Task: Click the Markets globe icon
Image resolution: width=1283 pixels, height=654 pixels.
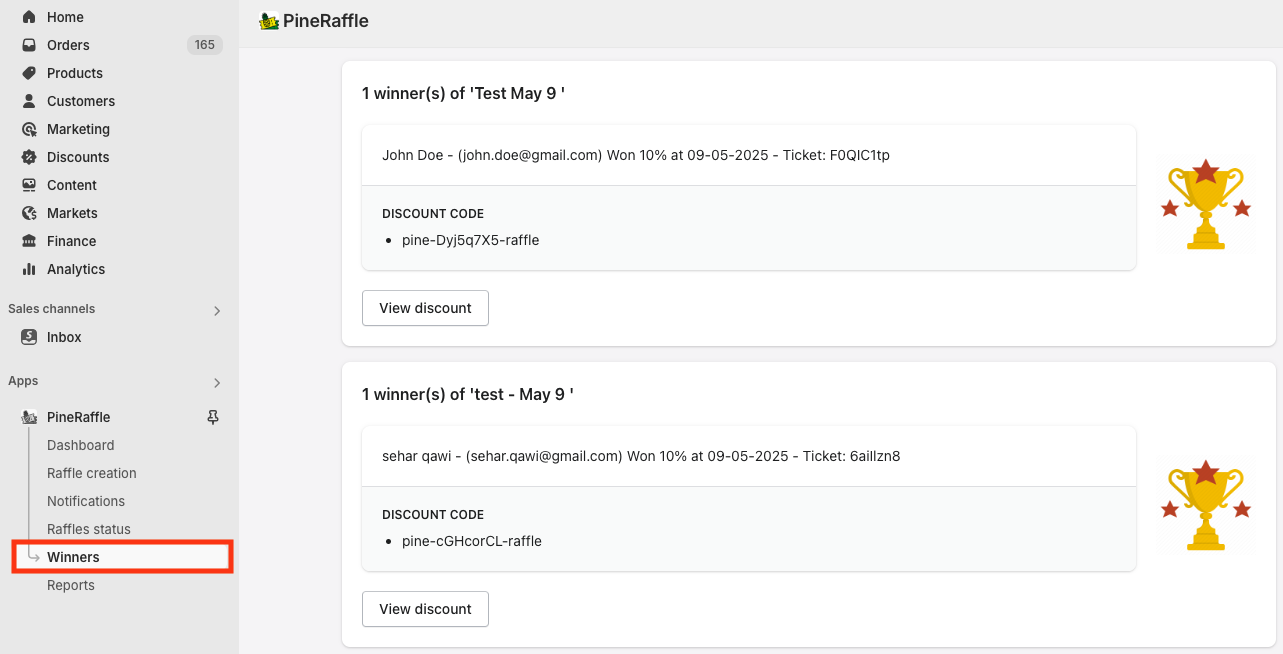Action: pos(29,213)
